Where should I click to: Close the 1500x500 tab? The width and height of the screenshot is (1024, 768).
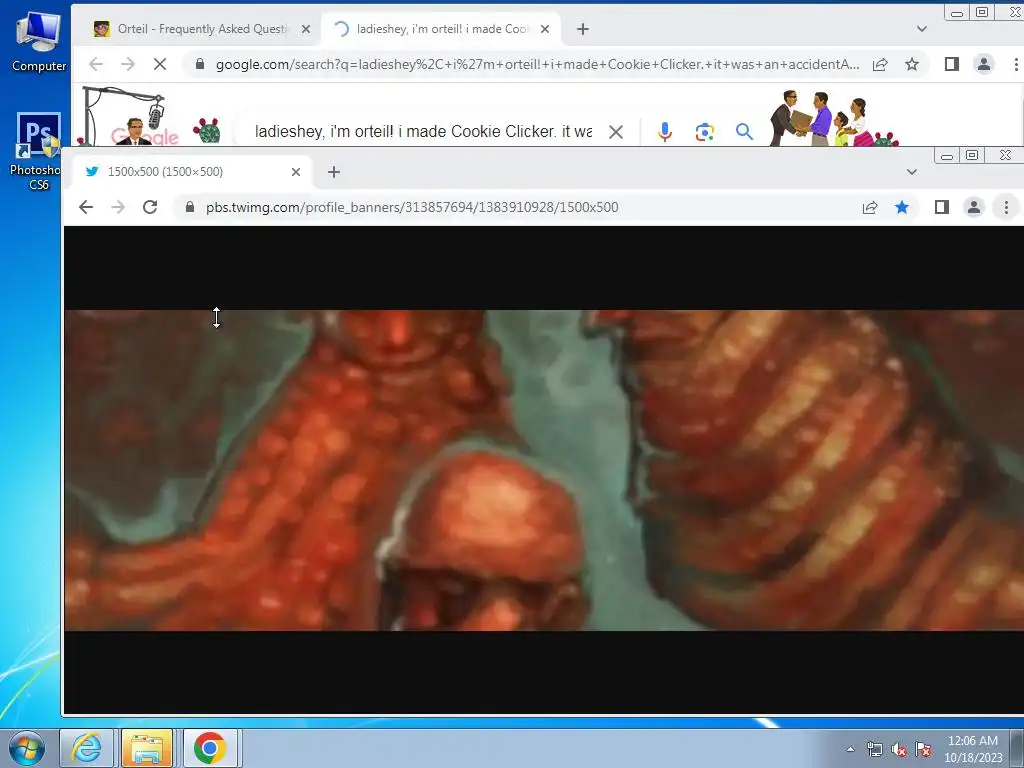296,172
